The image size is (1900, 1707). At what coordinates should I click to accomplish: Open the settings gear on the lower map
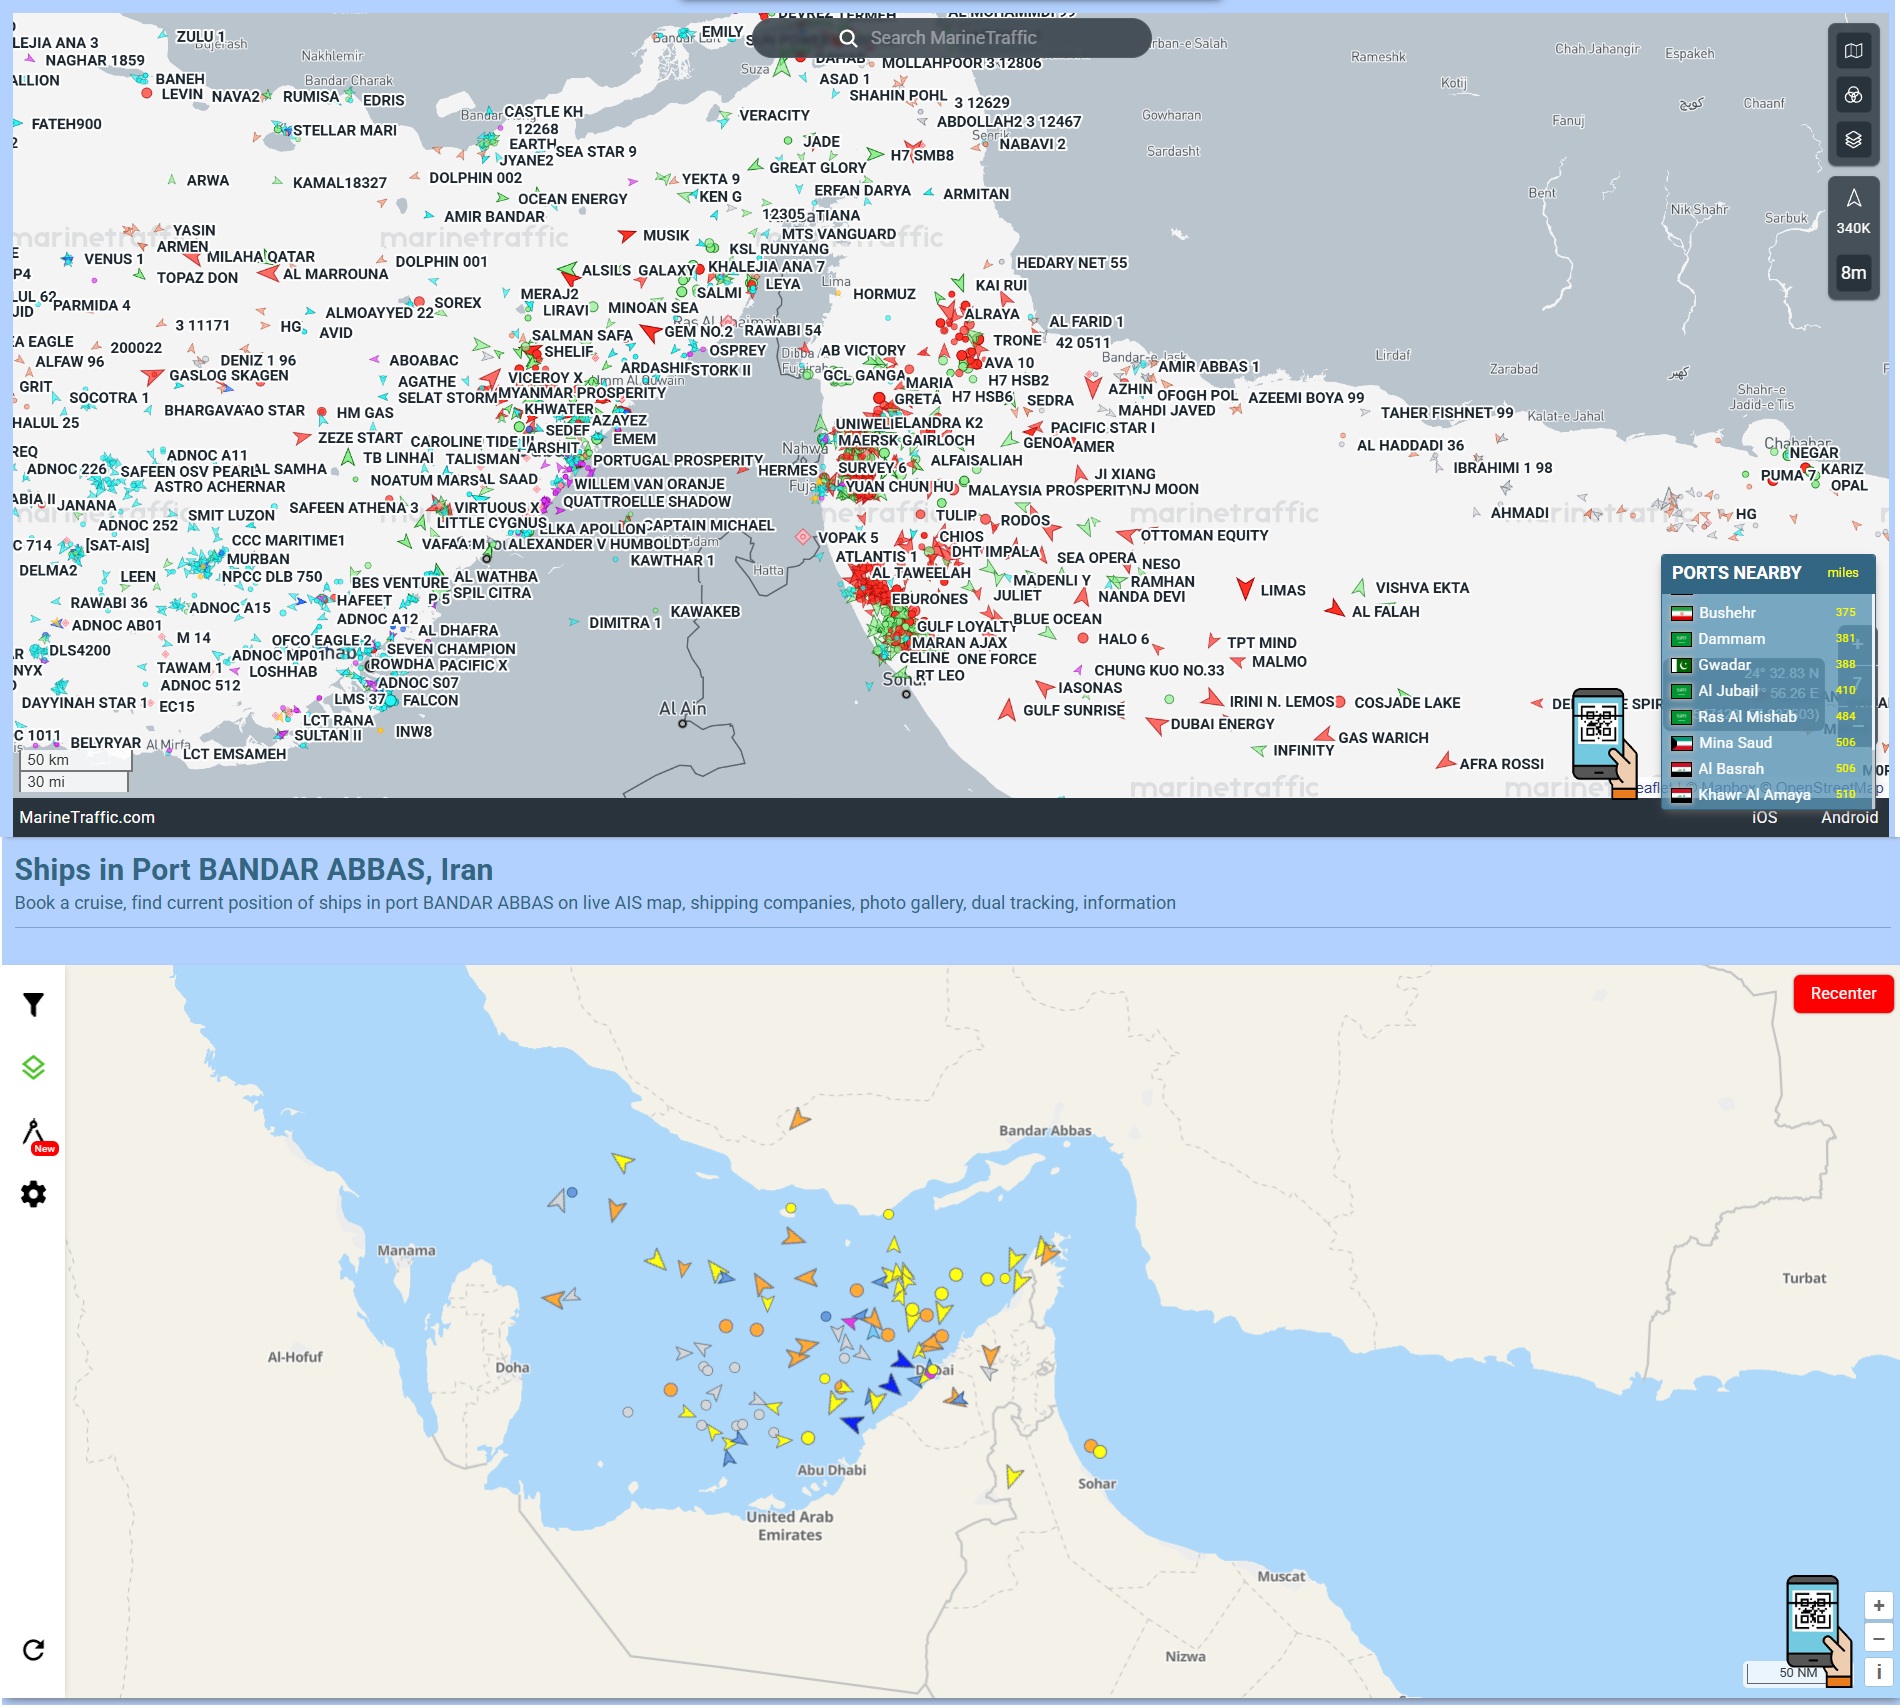[33, 1194]
